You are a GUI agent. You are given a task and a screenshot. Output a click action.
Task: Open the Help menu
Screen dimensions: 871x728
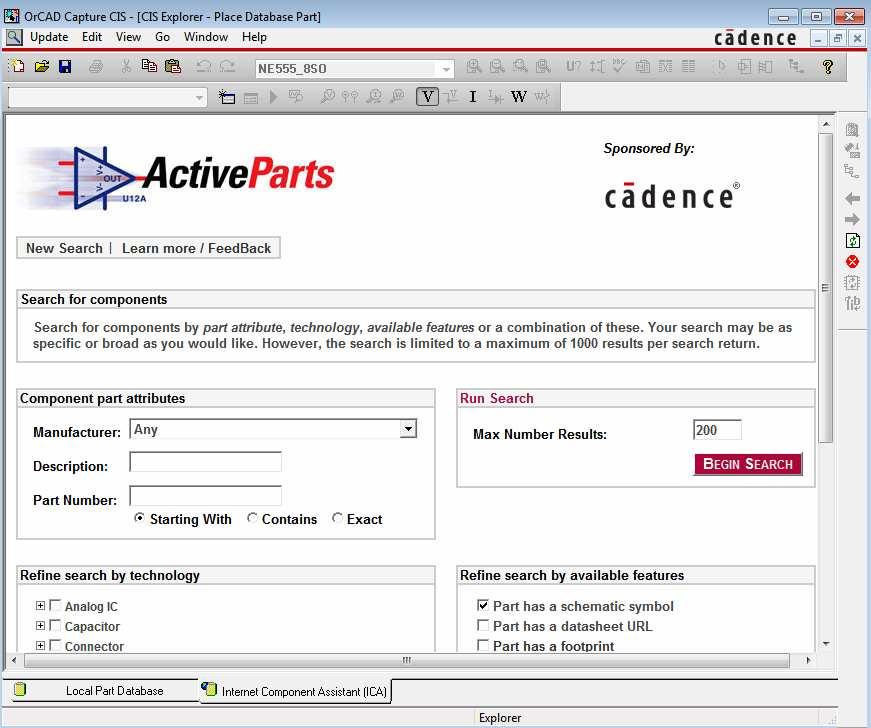pyautogui.click(x=254, y=37)
